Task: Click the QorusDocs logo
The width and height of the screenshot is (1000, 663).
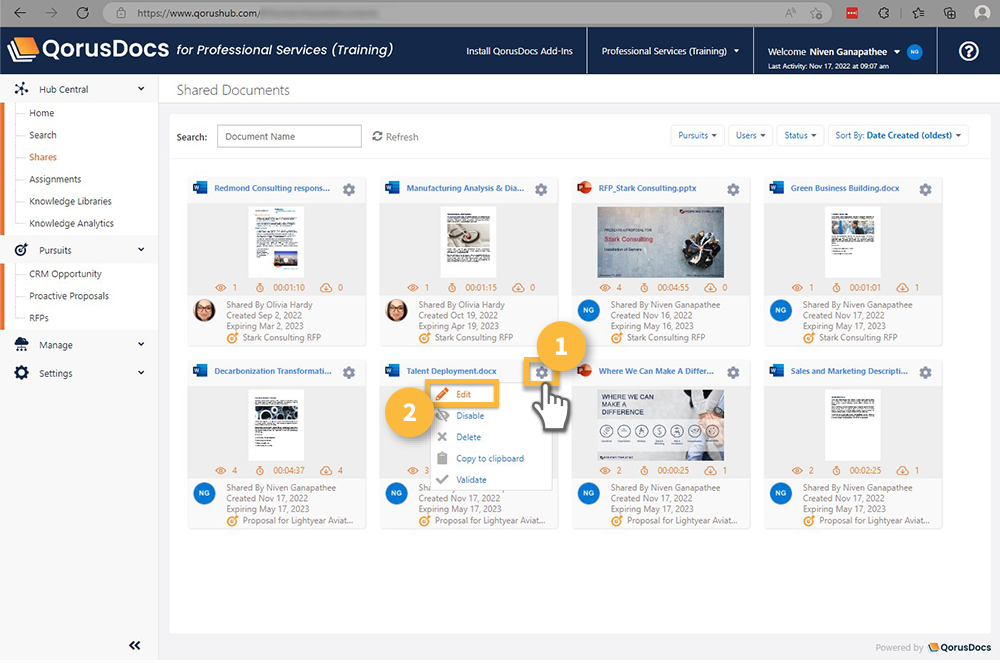Action: [88, 50]
